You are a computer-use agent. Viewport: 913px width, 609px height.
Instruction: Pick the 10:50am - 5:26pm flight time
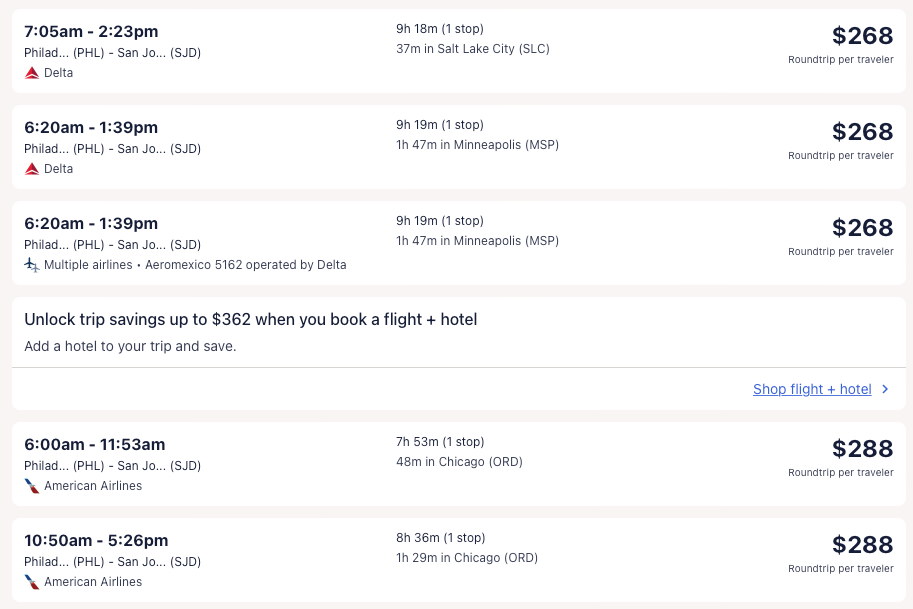[96, 540]
